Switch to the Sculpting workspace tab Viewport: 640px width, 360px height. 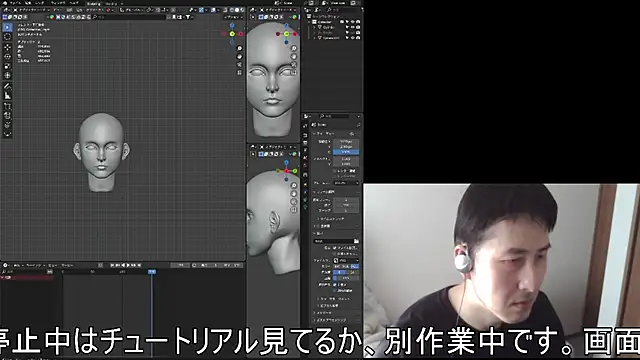pos(94,3)
